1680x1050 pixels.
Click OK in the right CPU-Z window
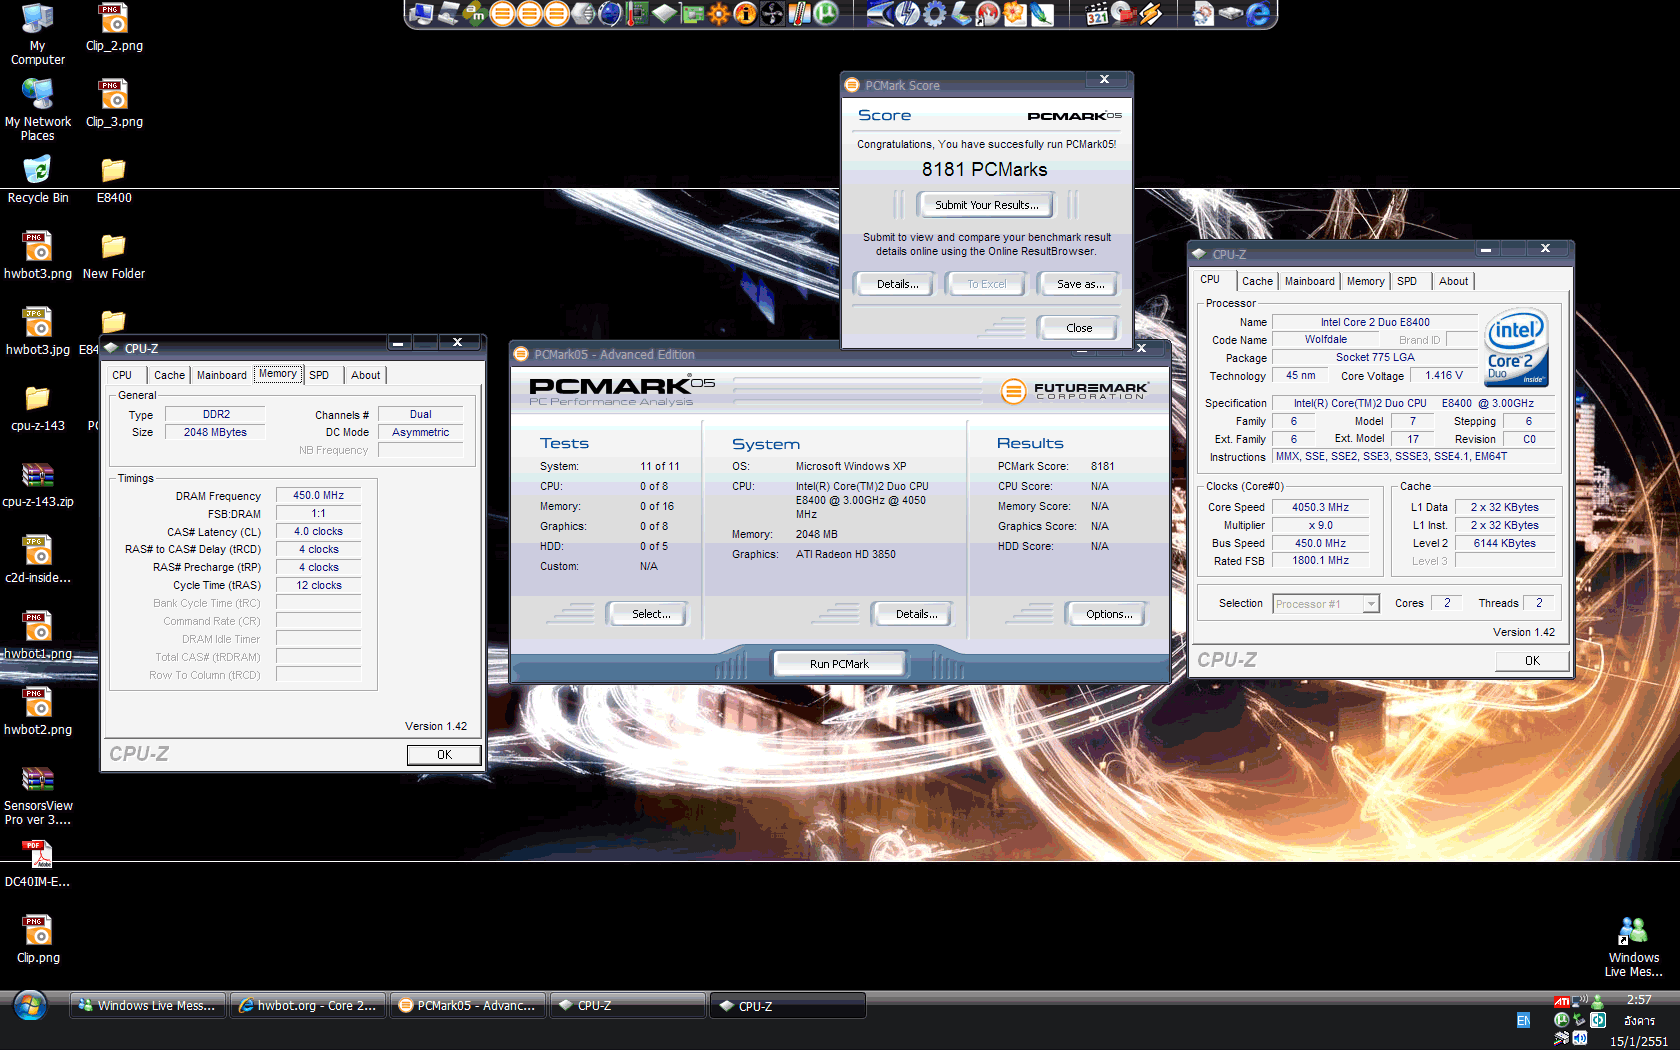(1532, 661)
